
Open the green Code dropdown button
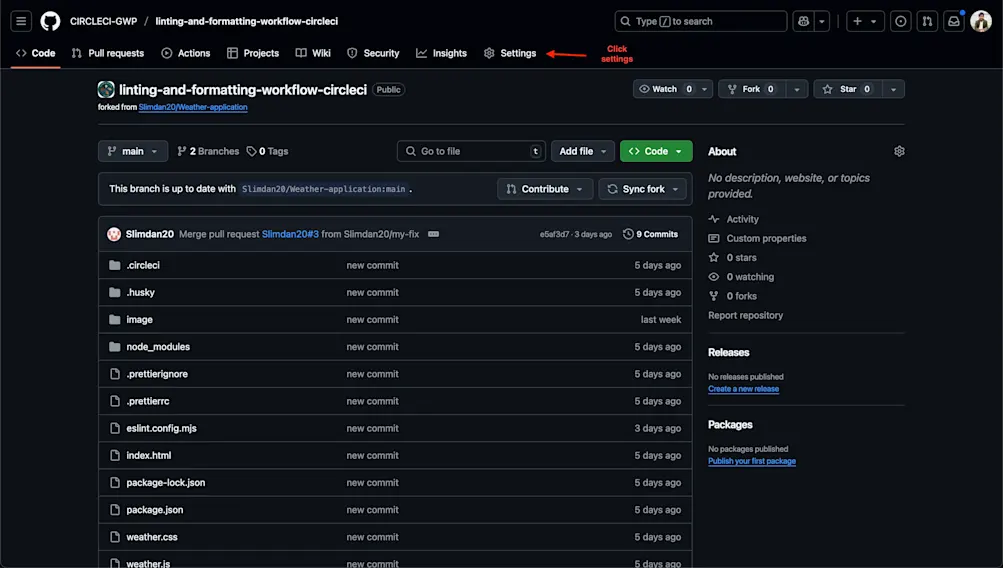click(656, 151)
